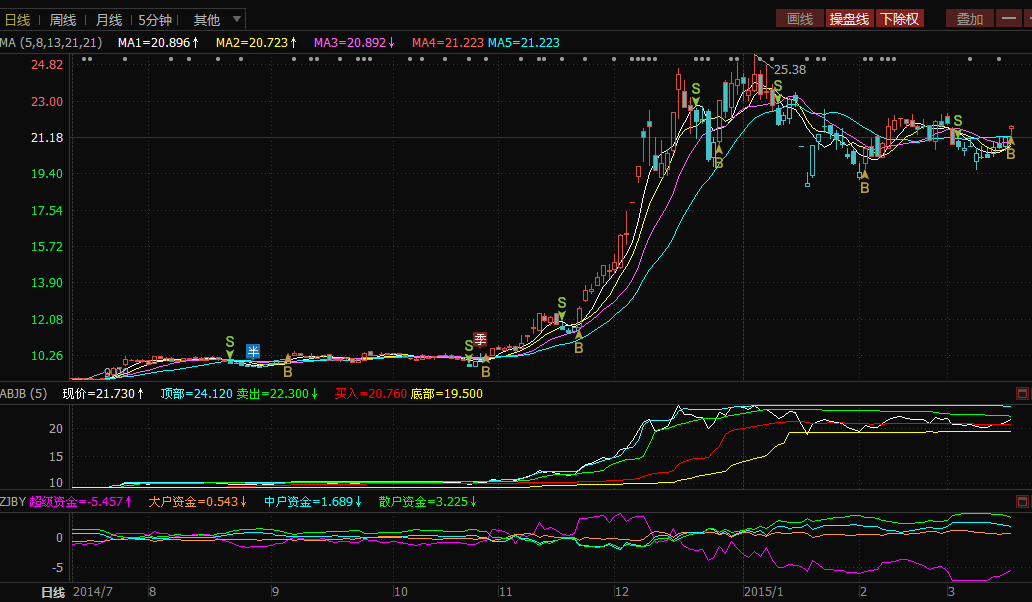This screenshot has width=1032, height=602.
Task: Click the red MA4=21.223 value
Action: [x=448, y=43]
